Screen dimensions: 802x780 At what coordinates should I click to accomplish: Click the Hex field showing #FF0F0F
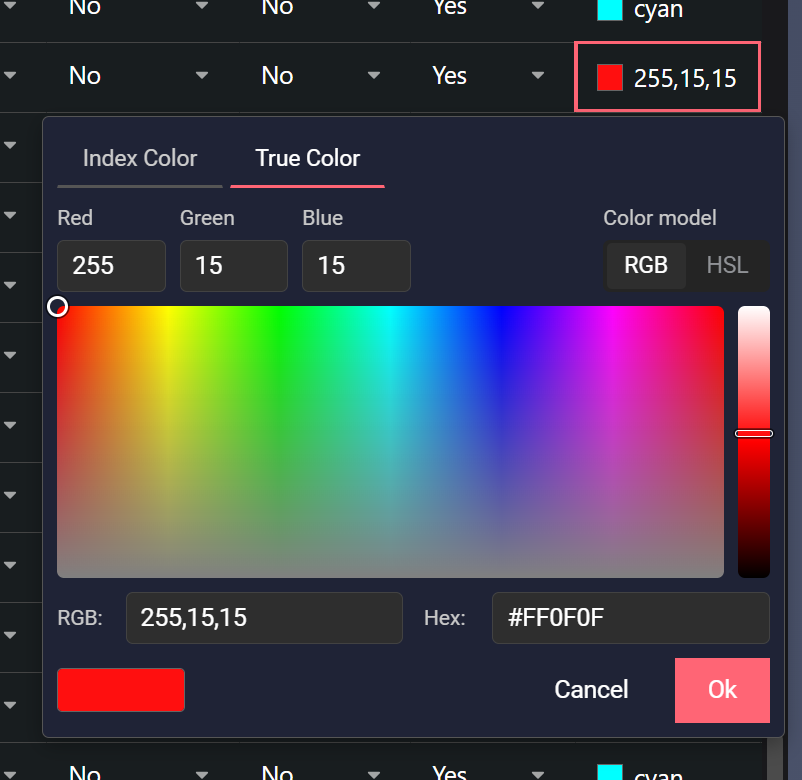click(x=631, y=618)
